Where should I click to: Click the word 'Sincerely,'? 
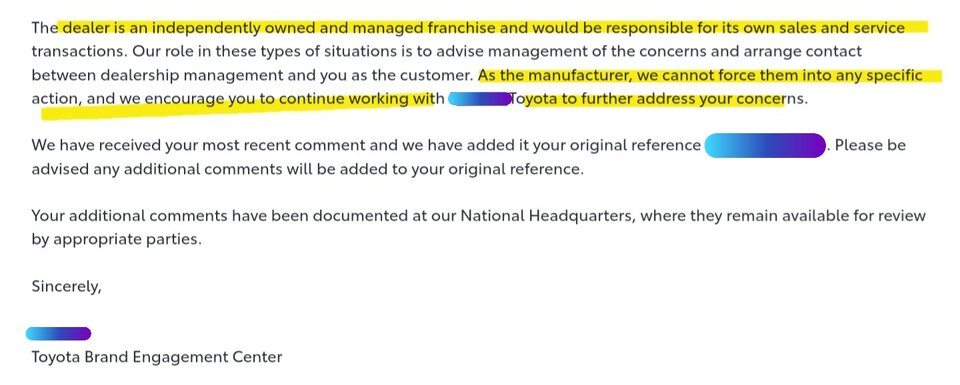[x=66, y=286]
